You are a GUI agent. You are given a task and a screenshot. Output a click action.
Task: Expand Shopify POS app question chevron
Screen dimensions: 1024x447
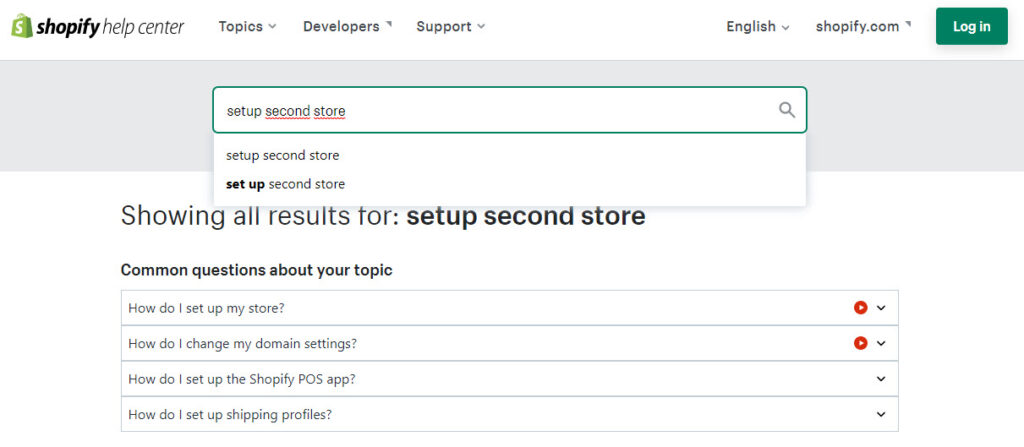(881, 379)
